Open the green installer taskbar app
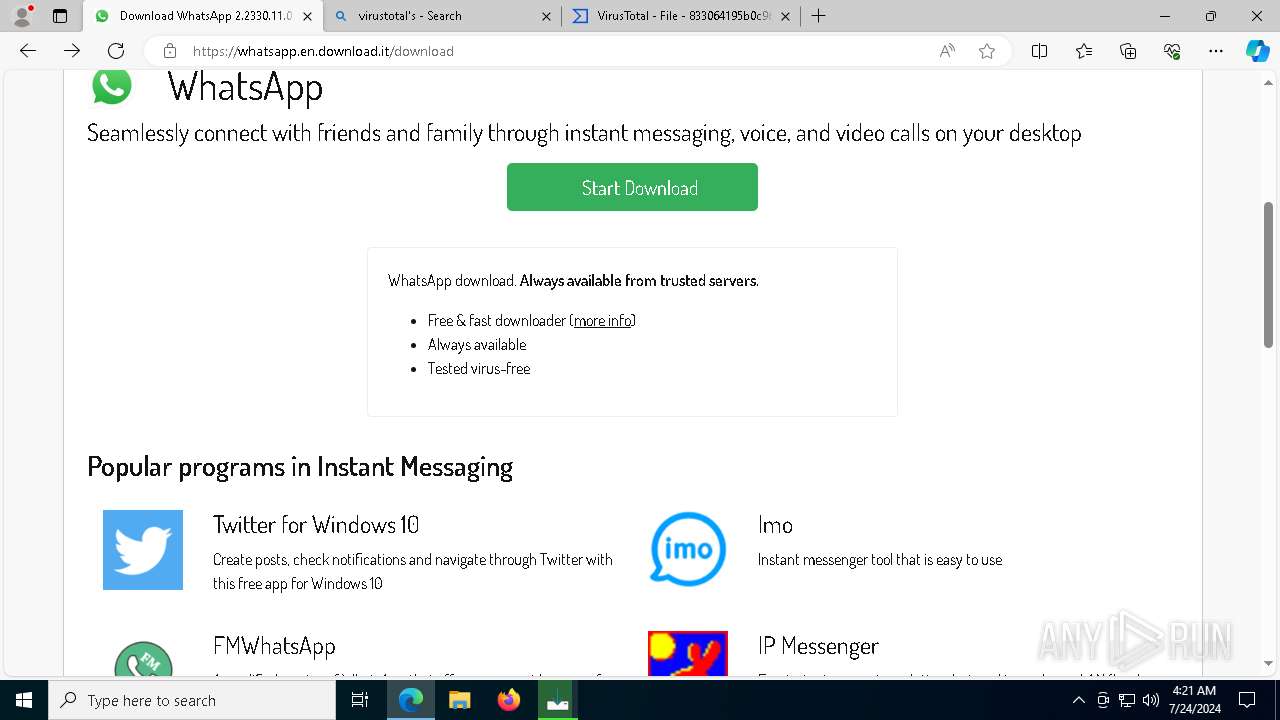Image resolution: width=1280 pixels, height=720 pixels. coord(557,700)
